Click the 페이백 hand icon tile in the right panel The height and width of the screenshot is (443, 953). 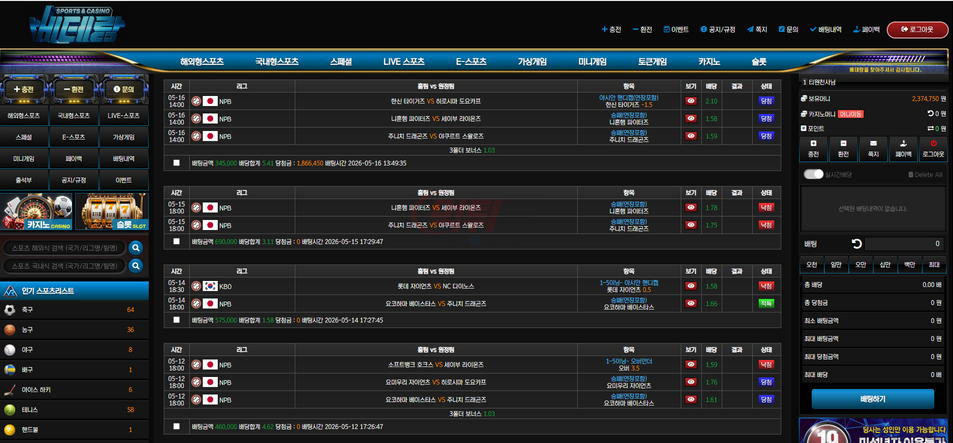coord(903,148)
